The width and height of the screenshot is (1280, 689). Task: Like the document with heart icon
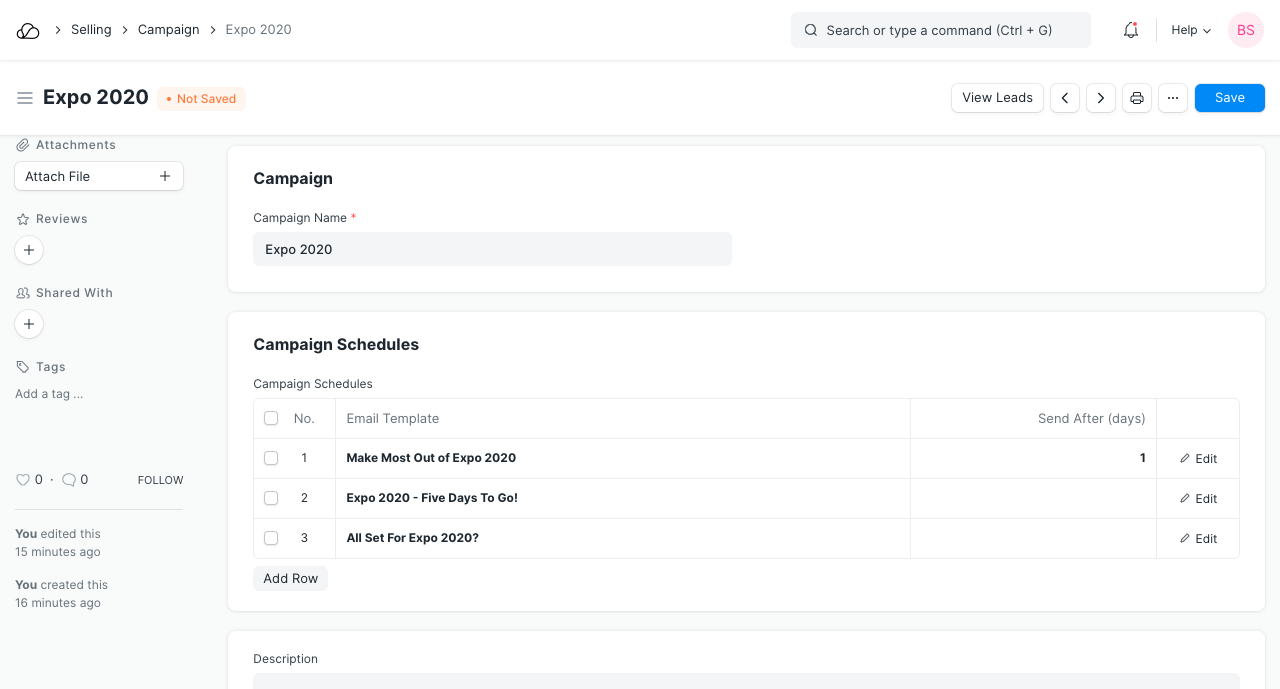click(x=23, y=480)
